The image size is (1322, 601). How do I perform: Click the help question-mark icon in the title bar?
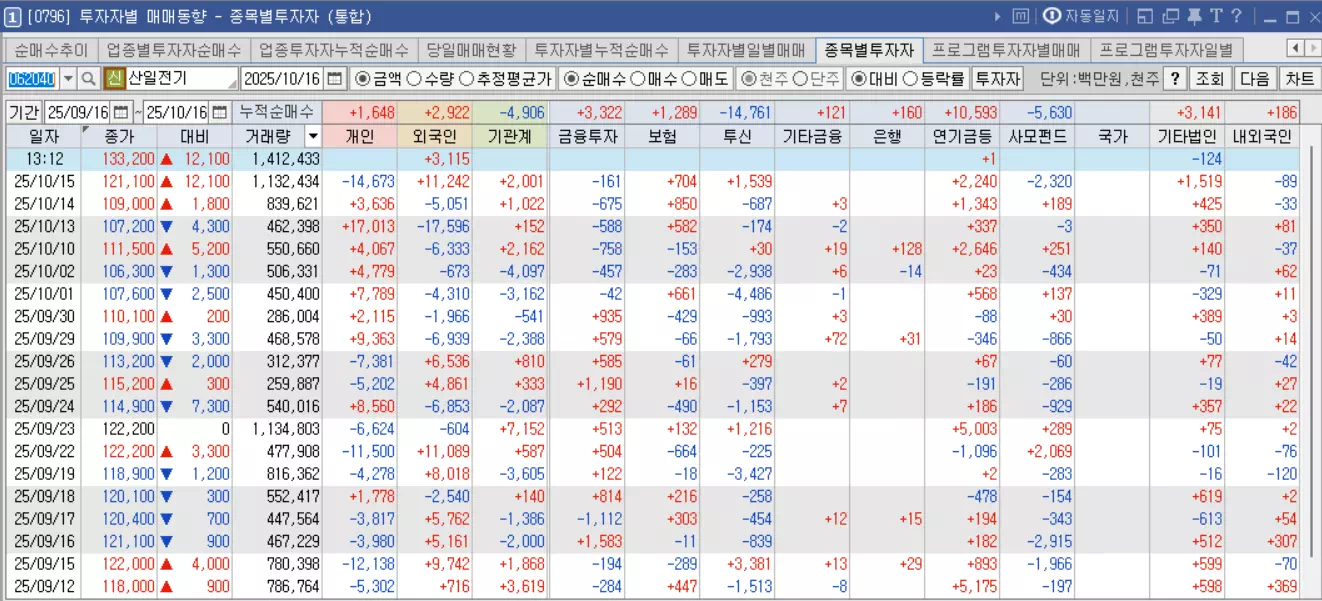(x=1236, y=14)
